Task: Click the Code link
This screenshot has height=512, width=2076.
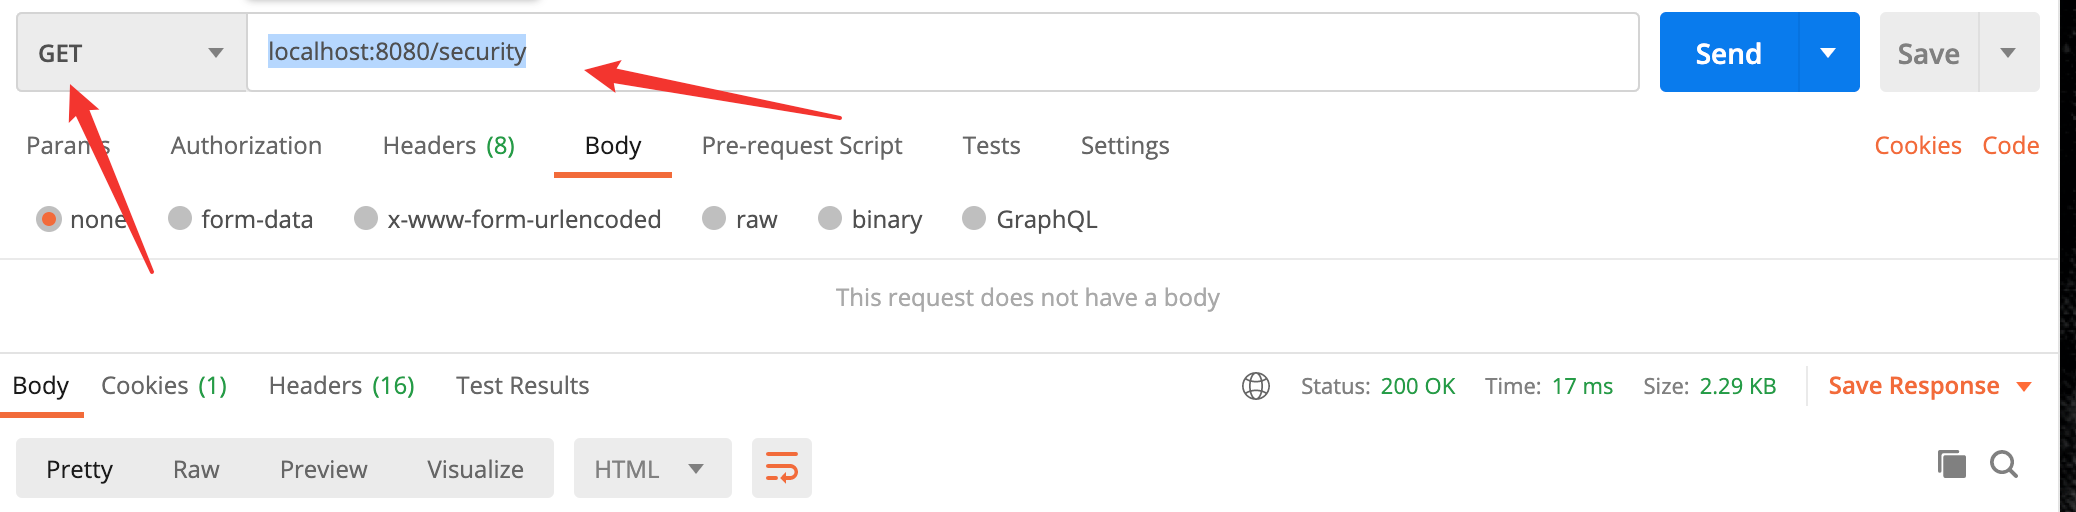Action: pos(2010,146)
